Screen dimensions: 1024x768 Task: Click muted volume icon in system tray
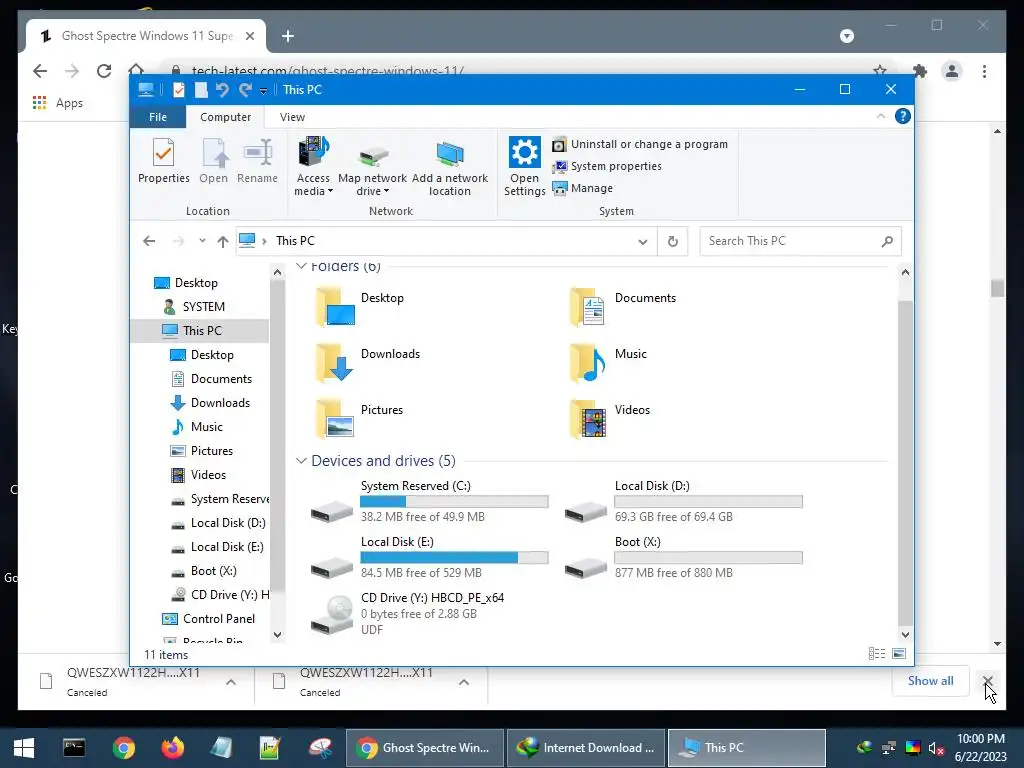pyautogui.click(x=936, y=748)
